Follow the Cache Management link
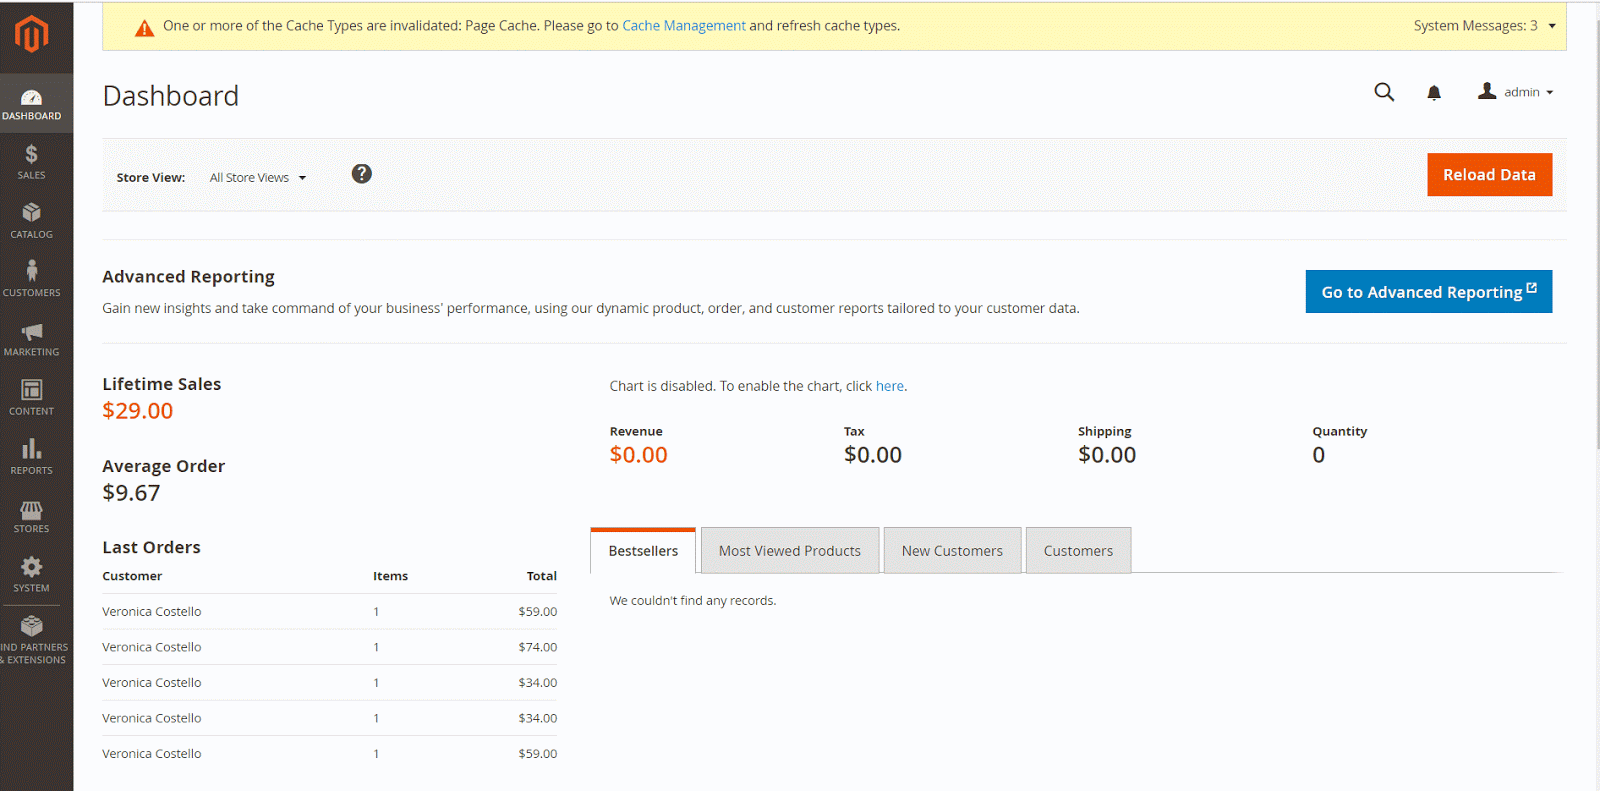The image size is (1600, 791). coord(684,26)
